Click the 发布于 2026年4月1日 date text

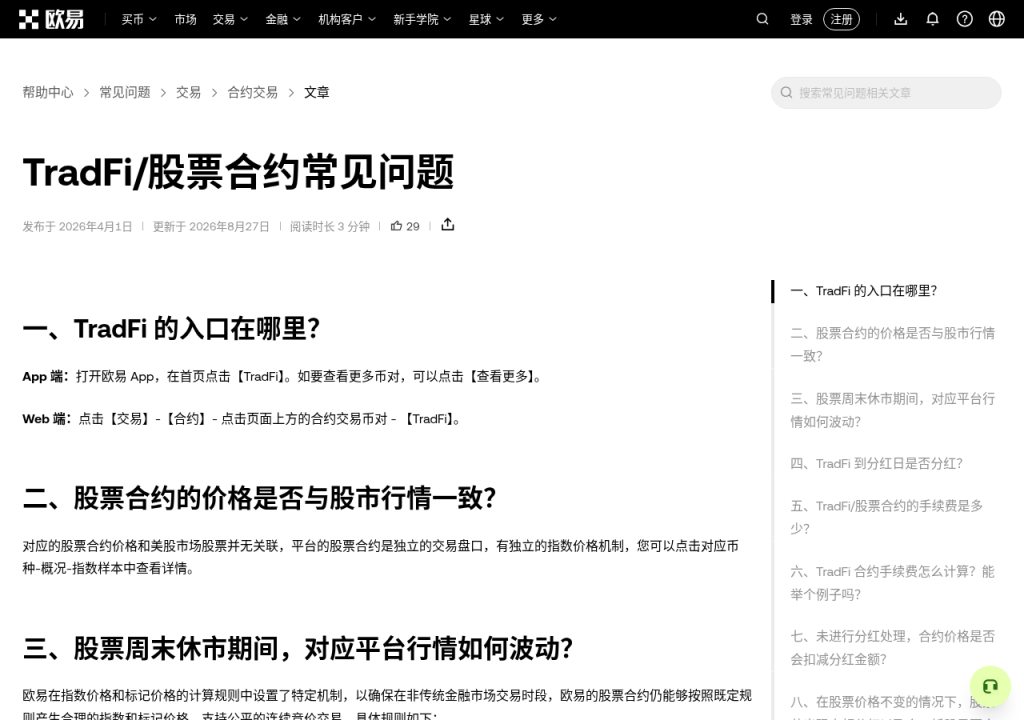(77, 227)
